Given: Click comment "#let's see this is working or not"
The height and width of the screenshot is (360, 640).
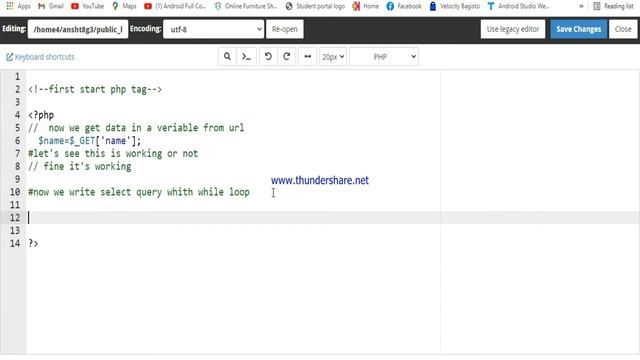Looking at the screenshot, I should tap(113, 153).
